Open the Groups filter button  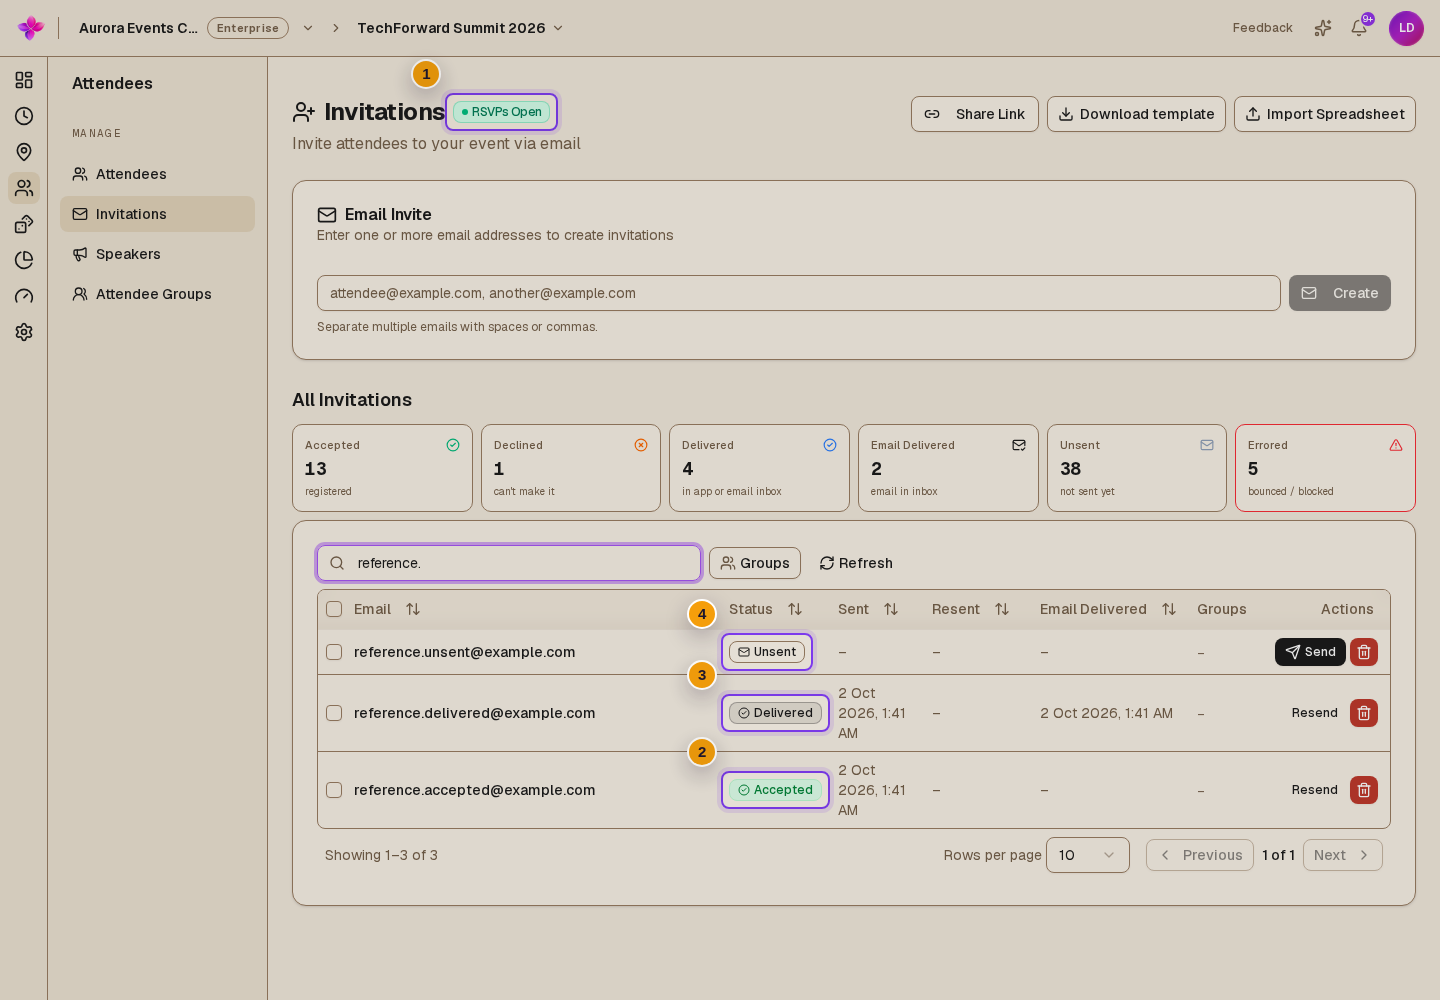755,563
